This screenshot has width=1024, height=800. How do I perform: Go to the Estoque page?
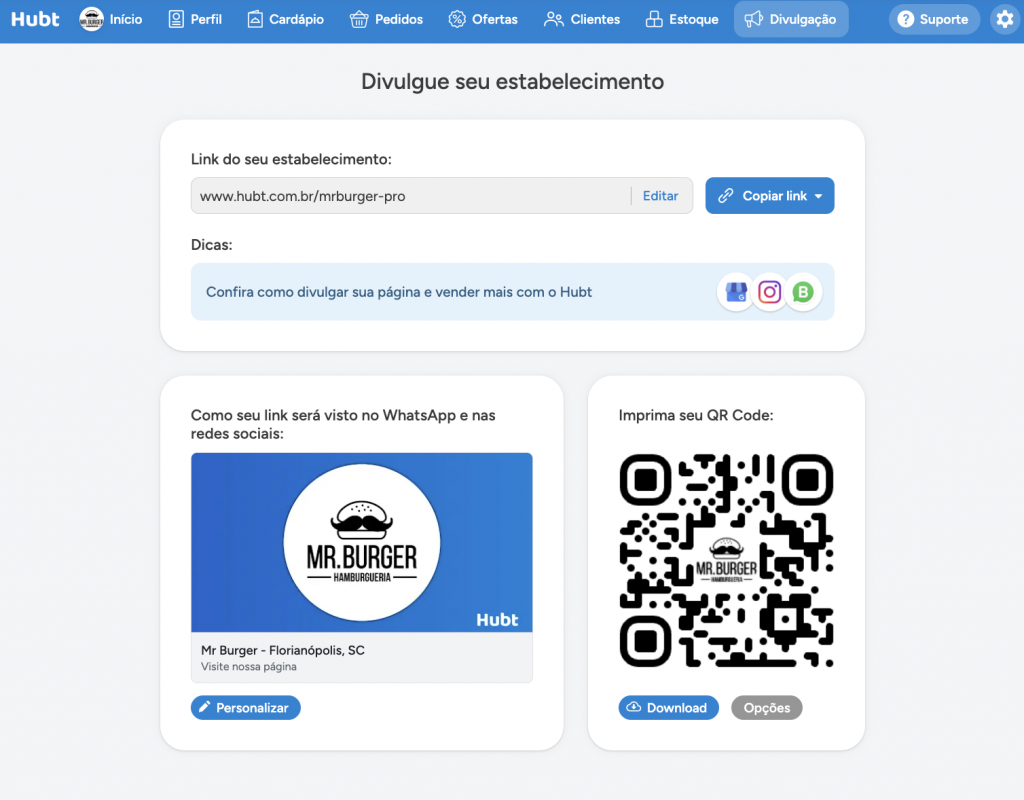coord(682,19)
